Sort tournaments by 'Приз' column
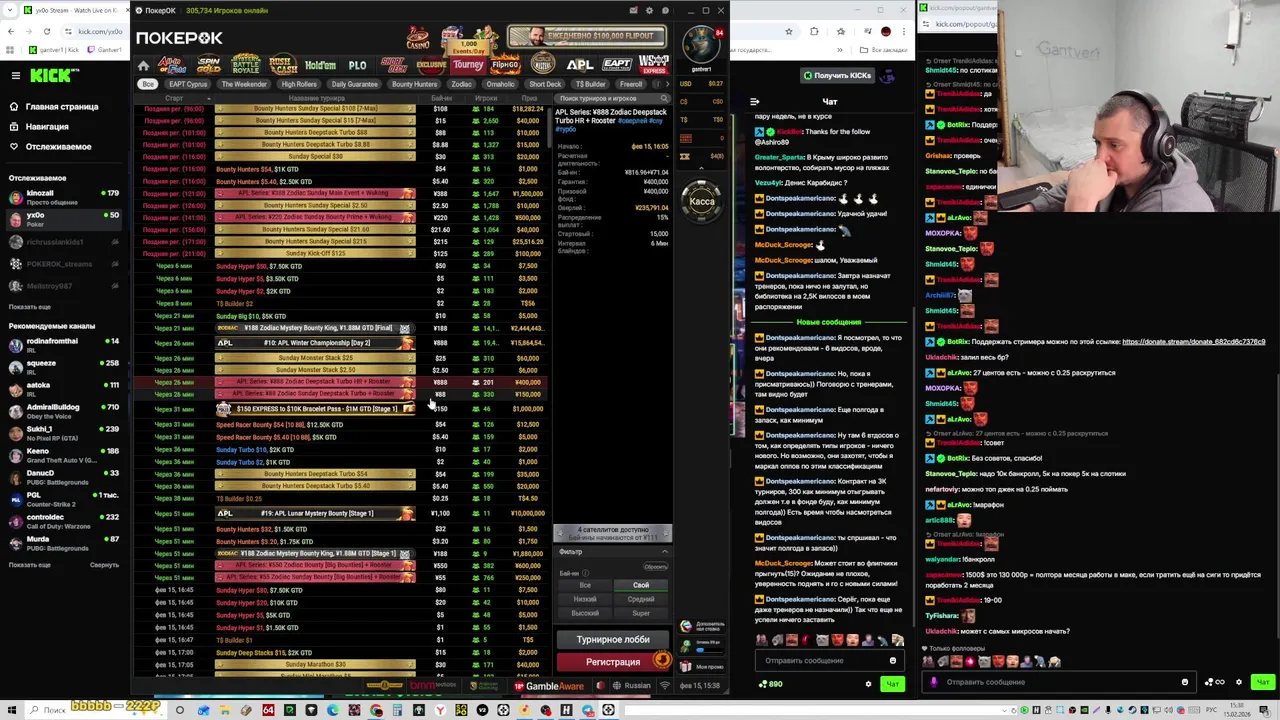Viewport: 1280px width, 720px height. click(528, 99)
